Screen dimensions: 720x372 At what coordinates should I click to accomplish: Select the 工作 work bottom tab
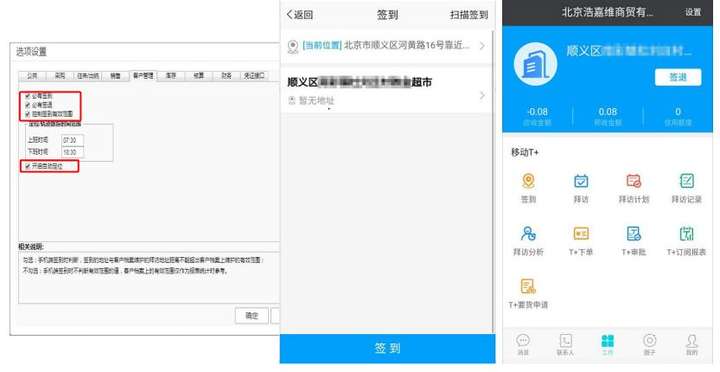[x=608, y=344]
